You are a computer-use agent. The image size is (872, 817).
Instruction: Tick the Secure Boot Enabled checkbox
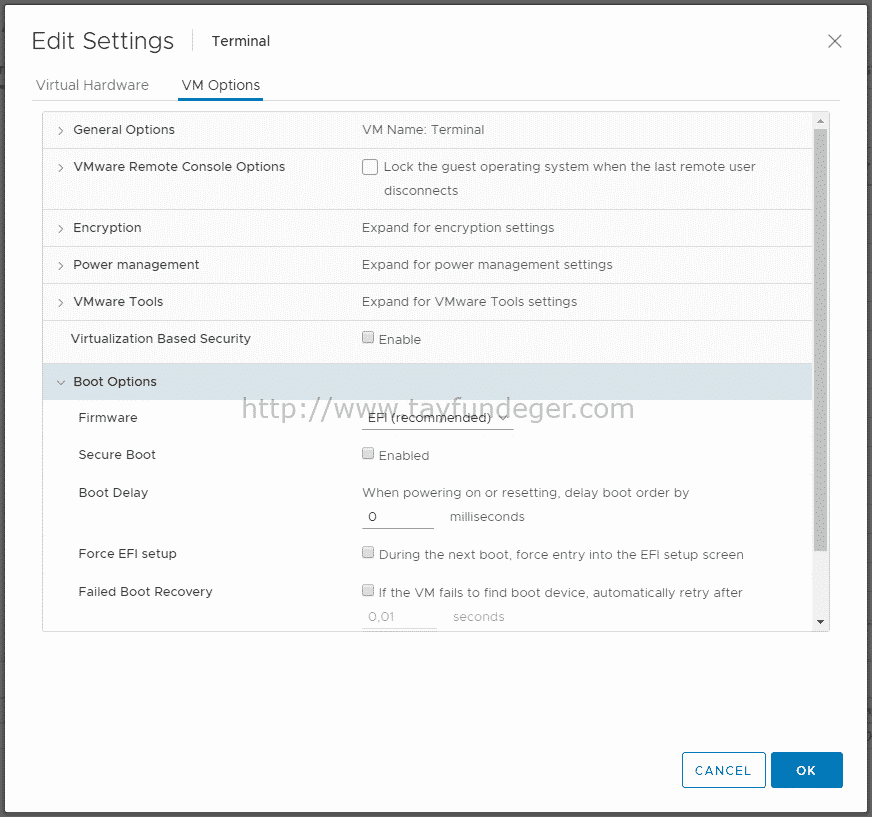[368, 454]
